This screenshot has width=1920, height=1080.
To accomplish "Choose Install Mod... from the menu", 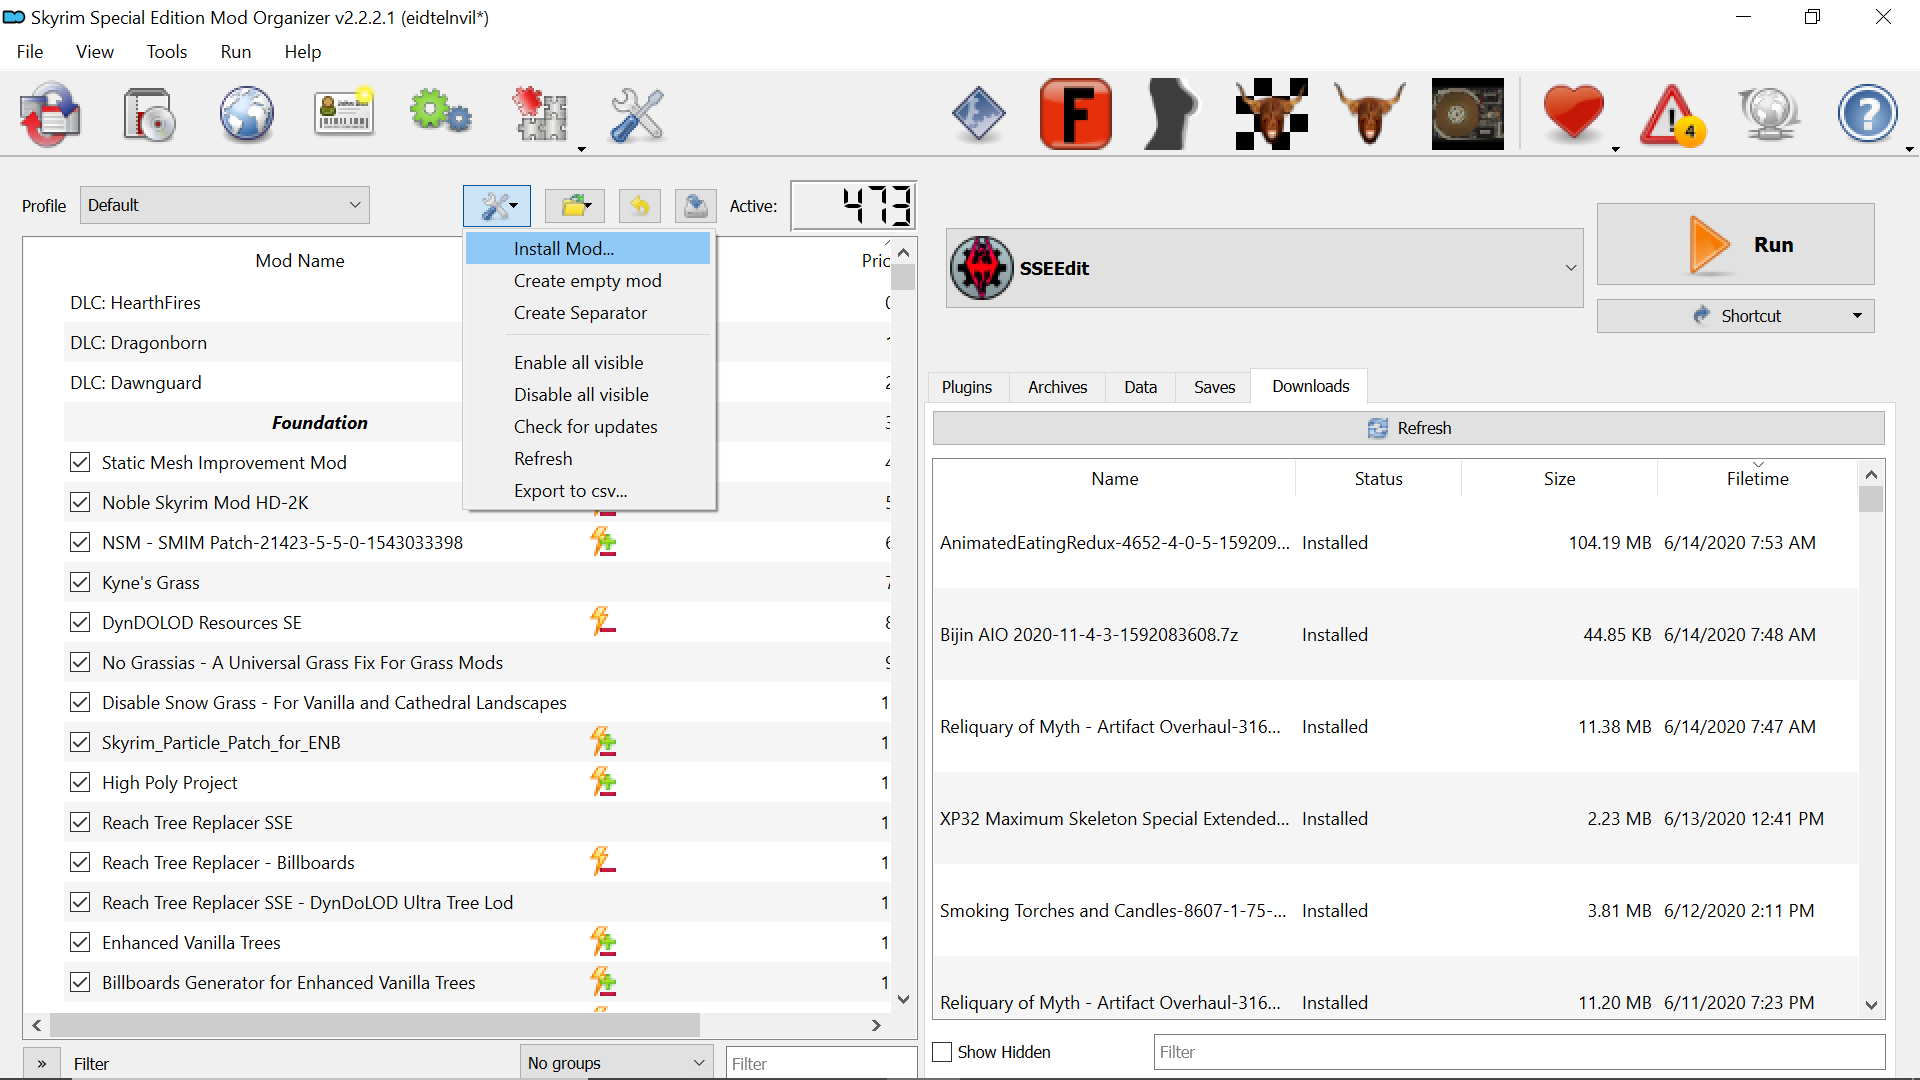I will pyautogui.click(x=588, y=249).
